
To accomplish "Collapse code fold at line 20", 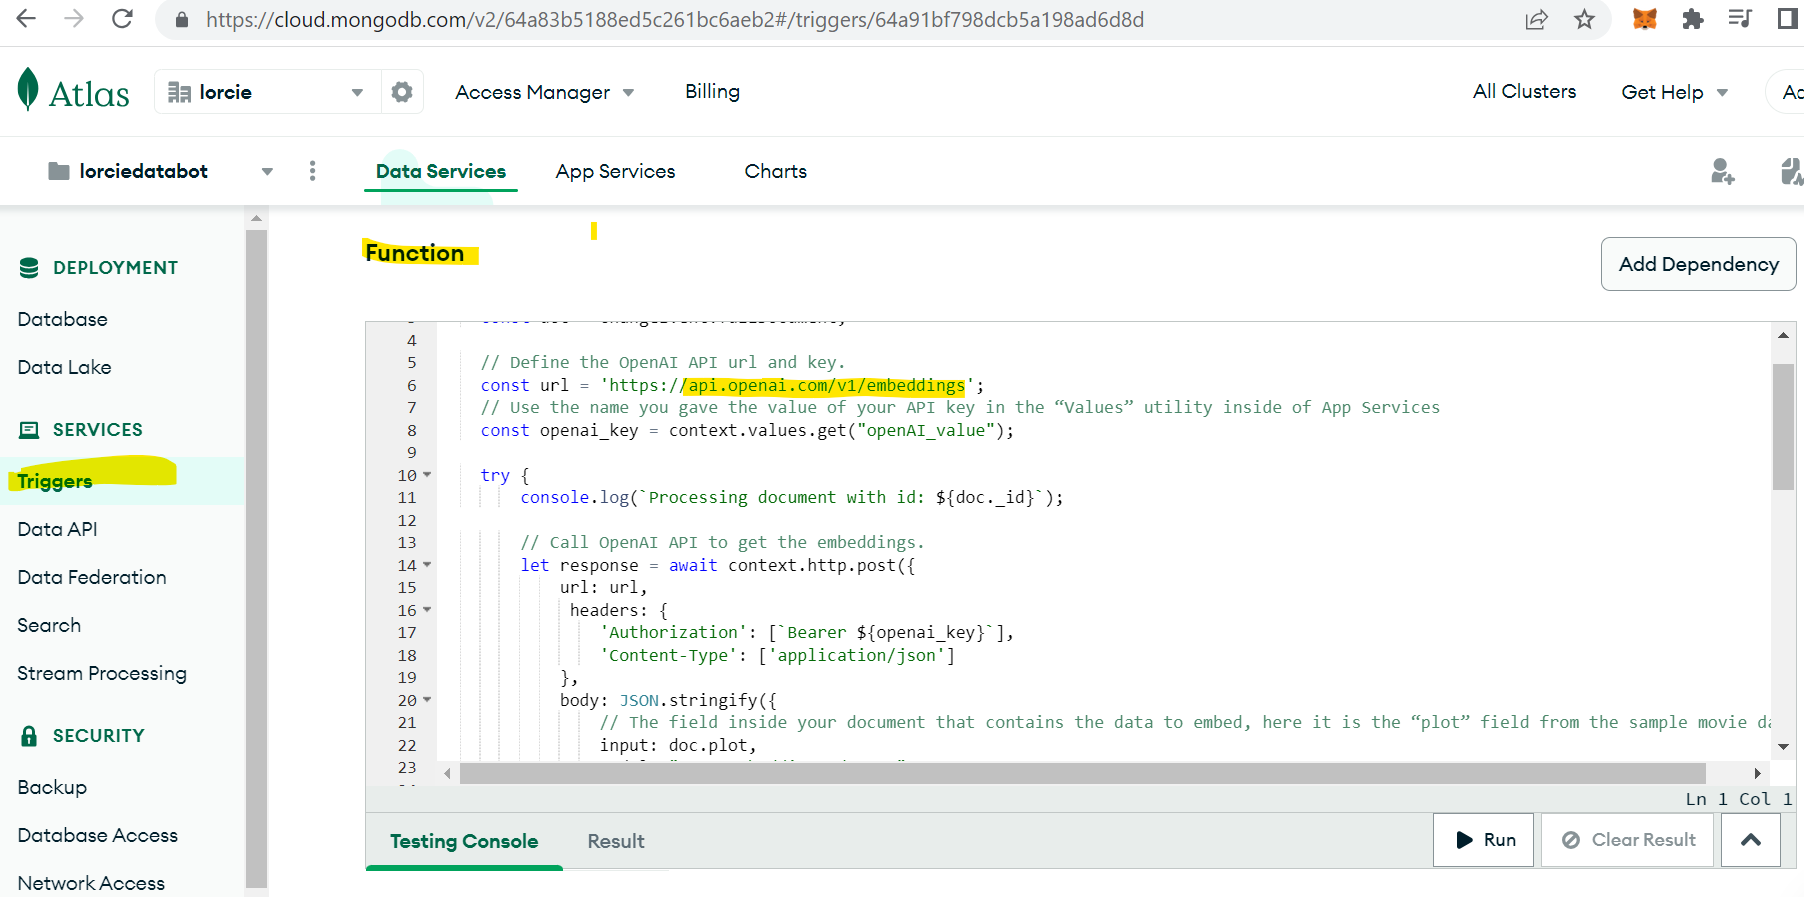I will [x=427, y=700].
